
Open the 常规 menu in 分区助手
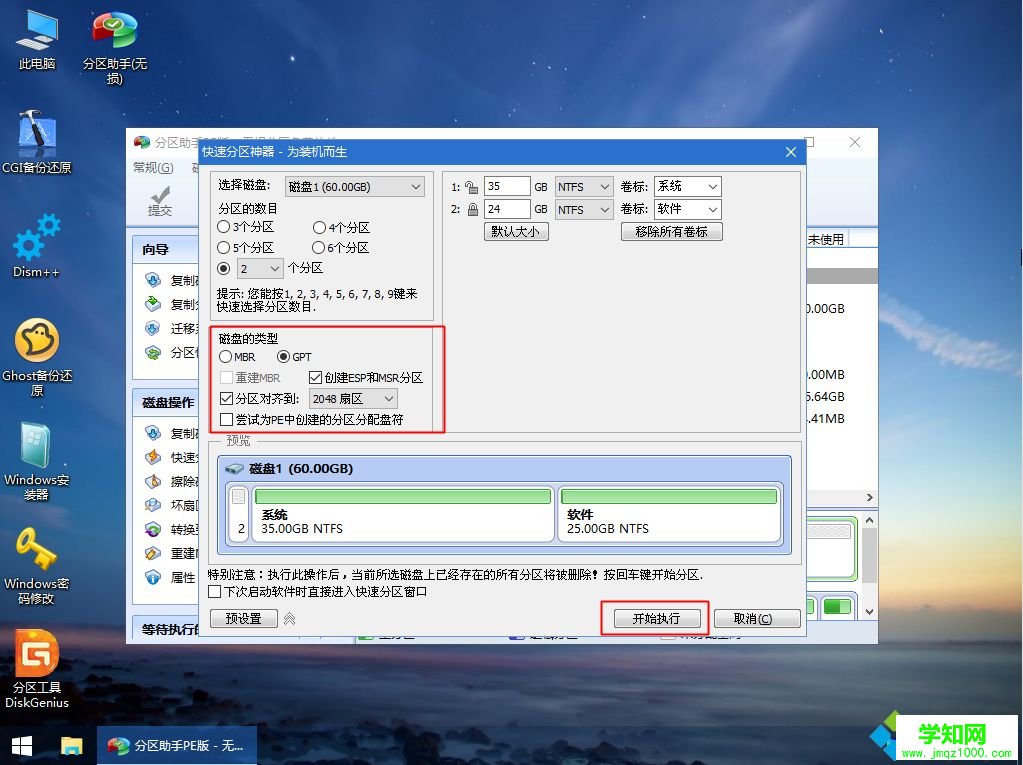(152, 168)
